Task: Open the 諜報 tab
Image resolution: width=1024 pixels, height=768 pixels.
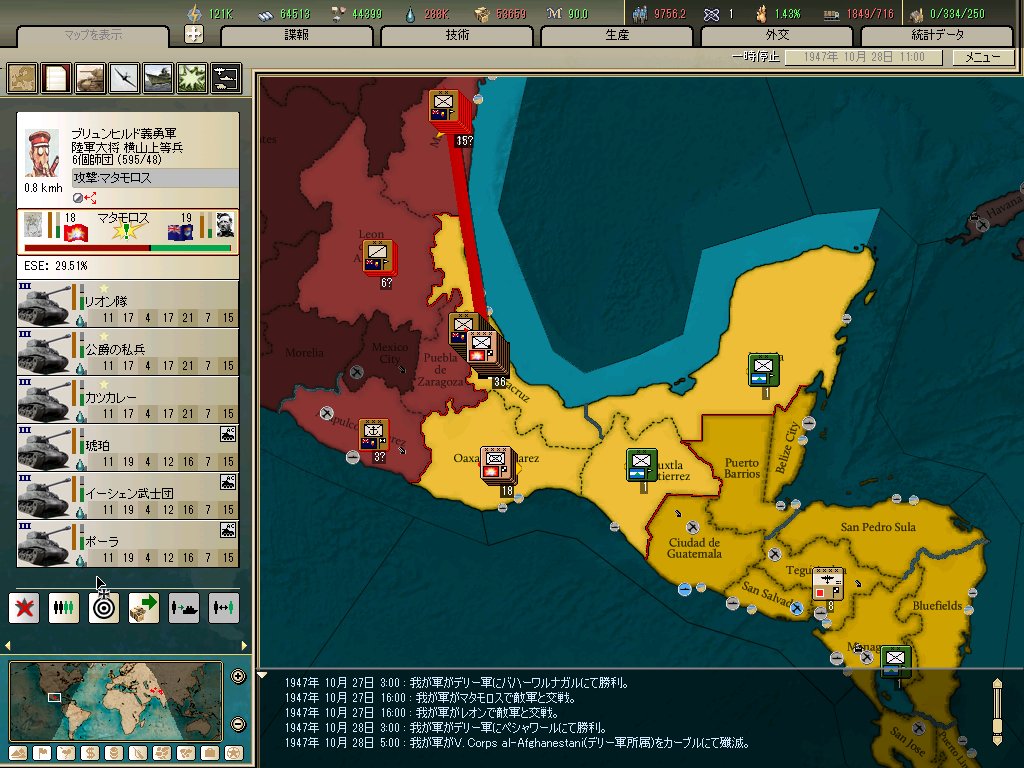Action: tap(296, 35)
